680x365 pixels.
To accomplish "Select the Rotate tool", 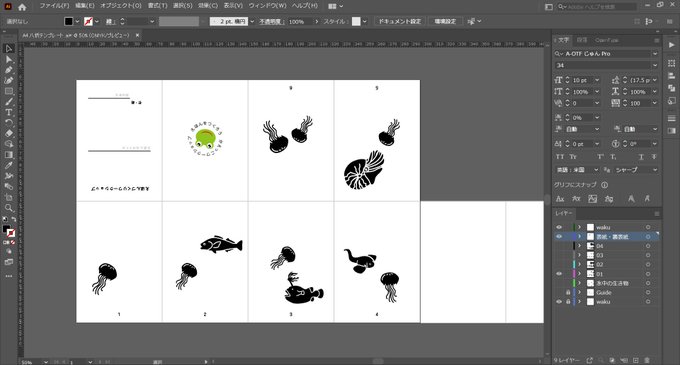I will point(9,123).
